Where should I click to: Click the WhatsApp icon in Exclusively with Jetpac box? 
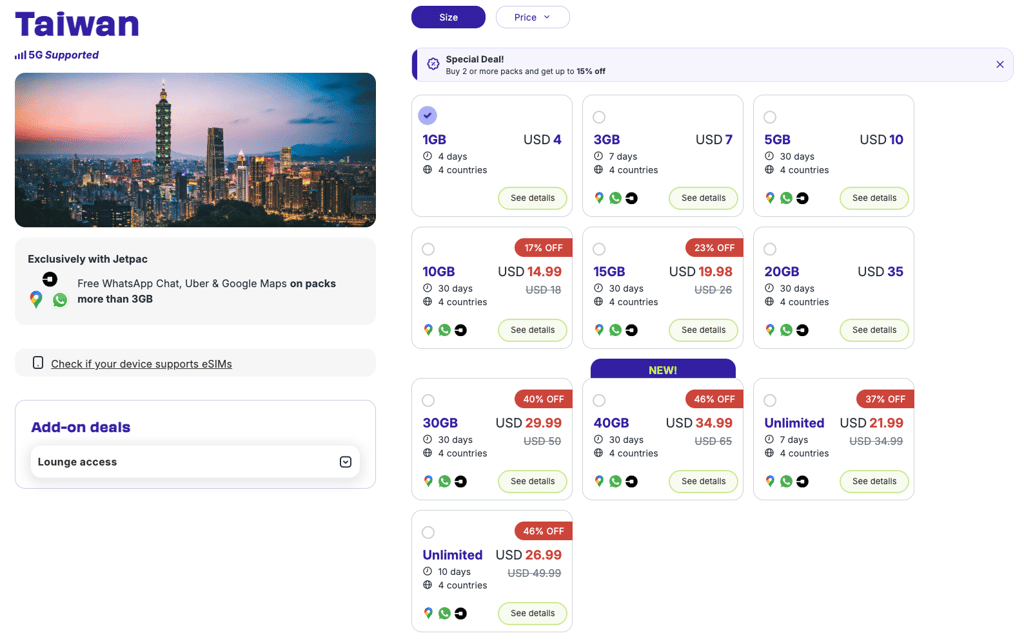pos(60,300)
